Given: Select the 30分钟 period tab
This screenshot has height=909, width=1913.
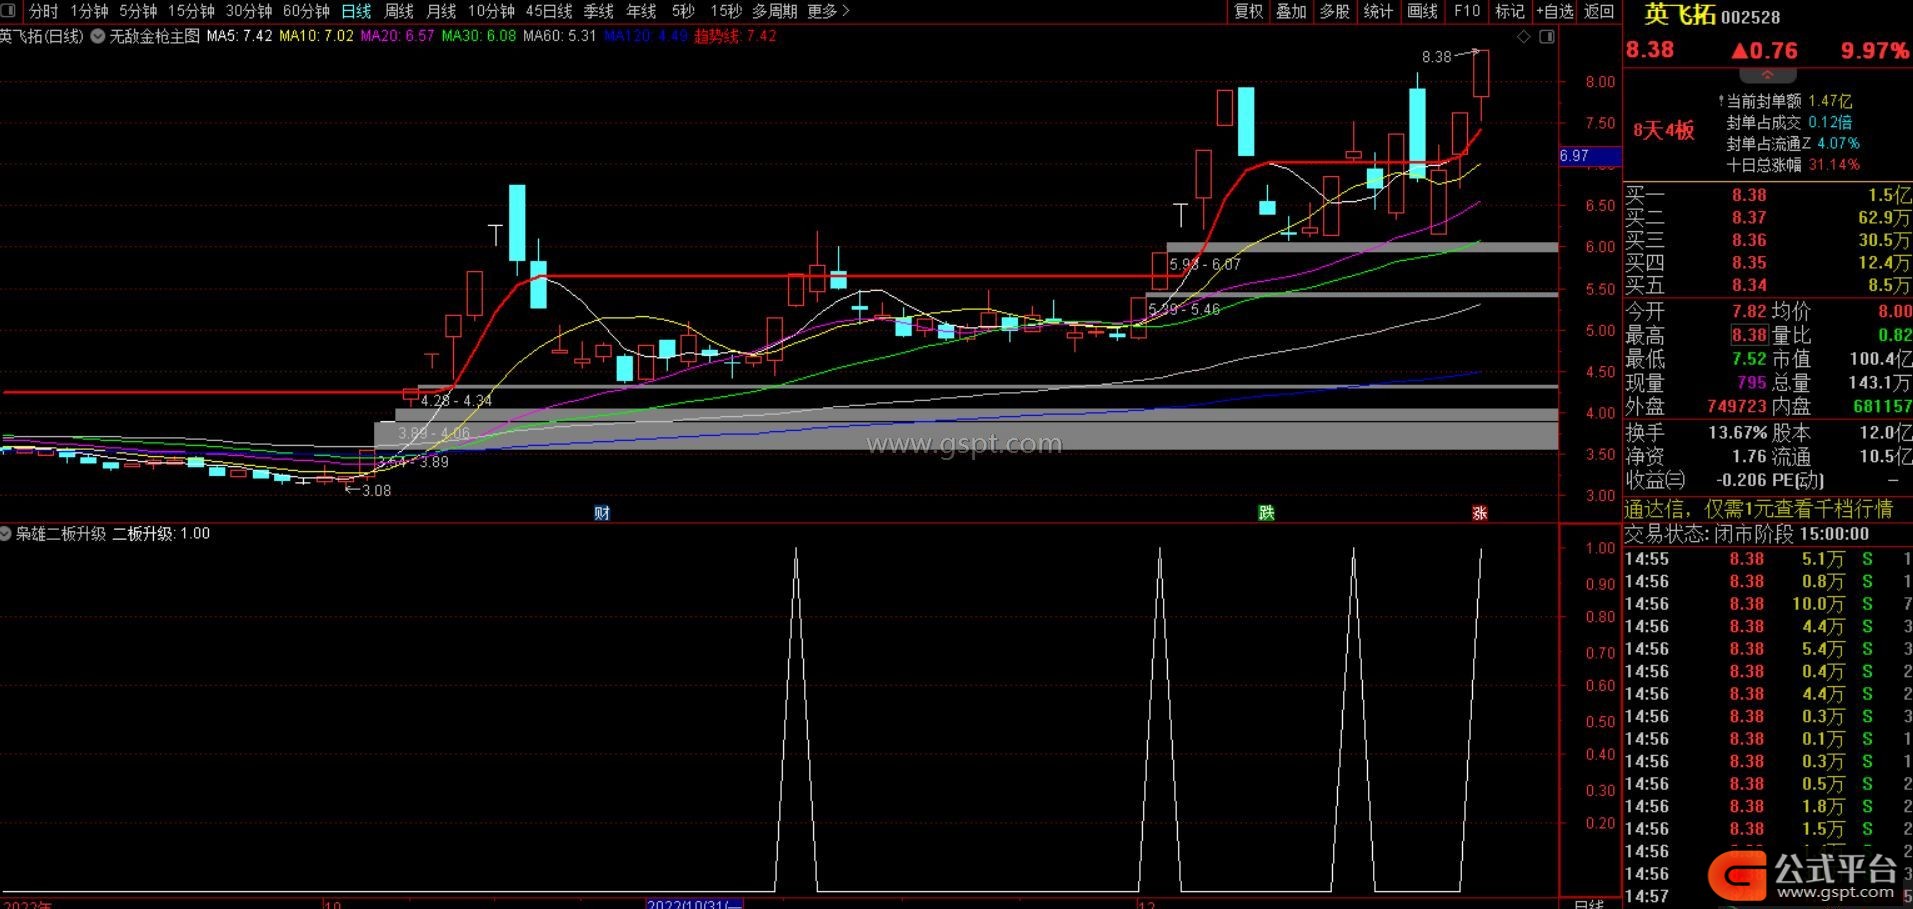Looking at the screenshot, I should (x=249, y=11).
